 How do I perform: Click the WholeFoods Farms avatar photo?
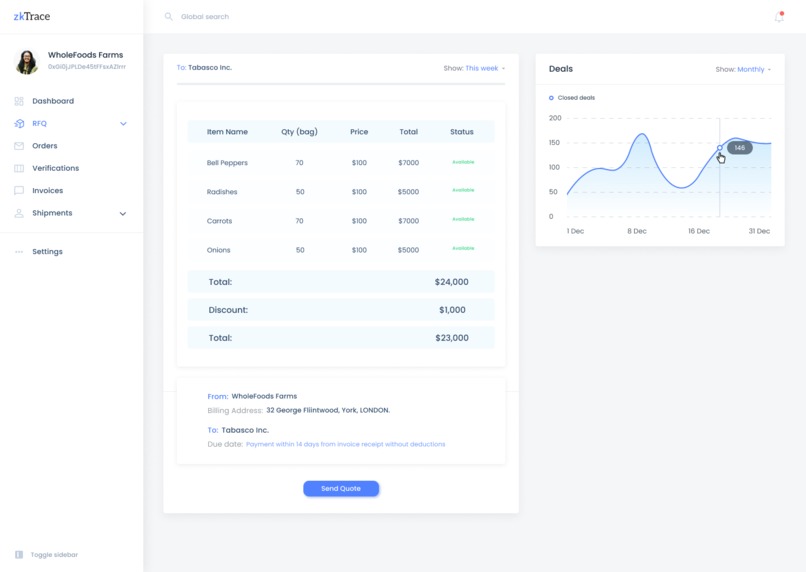pos(27,62)
